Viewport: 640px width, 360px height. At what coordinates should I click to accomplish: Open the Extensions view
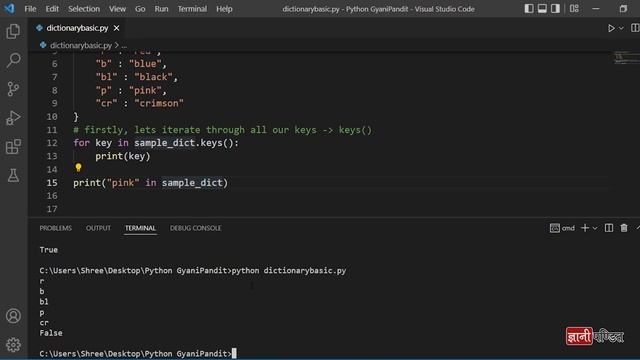[x=13, y=147]
